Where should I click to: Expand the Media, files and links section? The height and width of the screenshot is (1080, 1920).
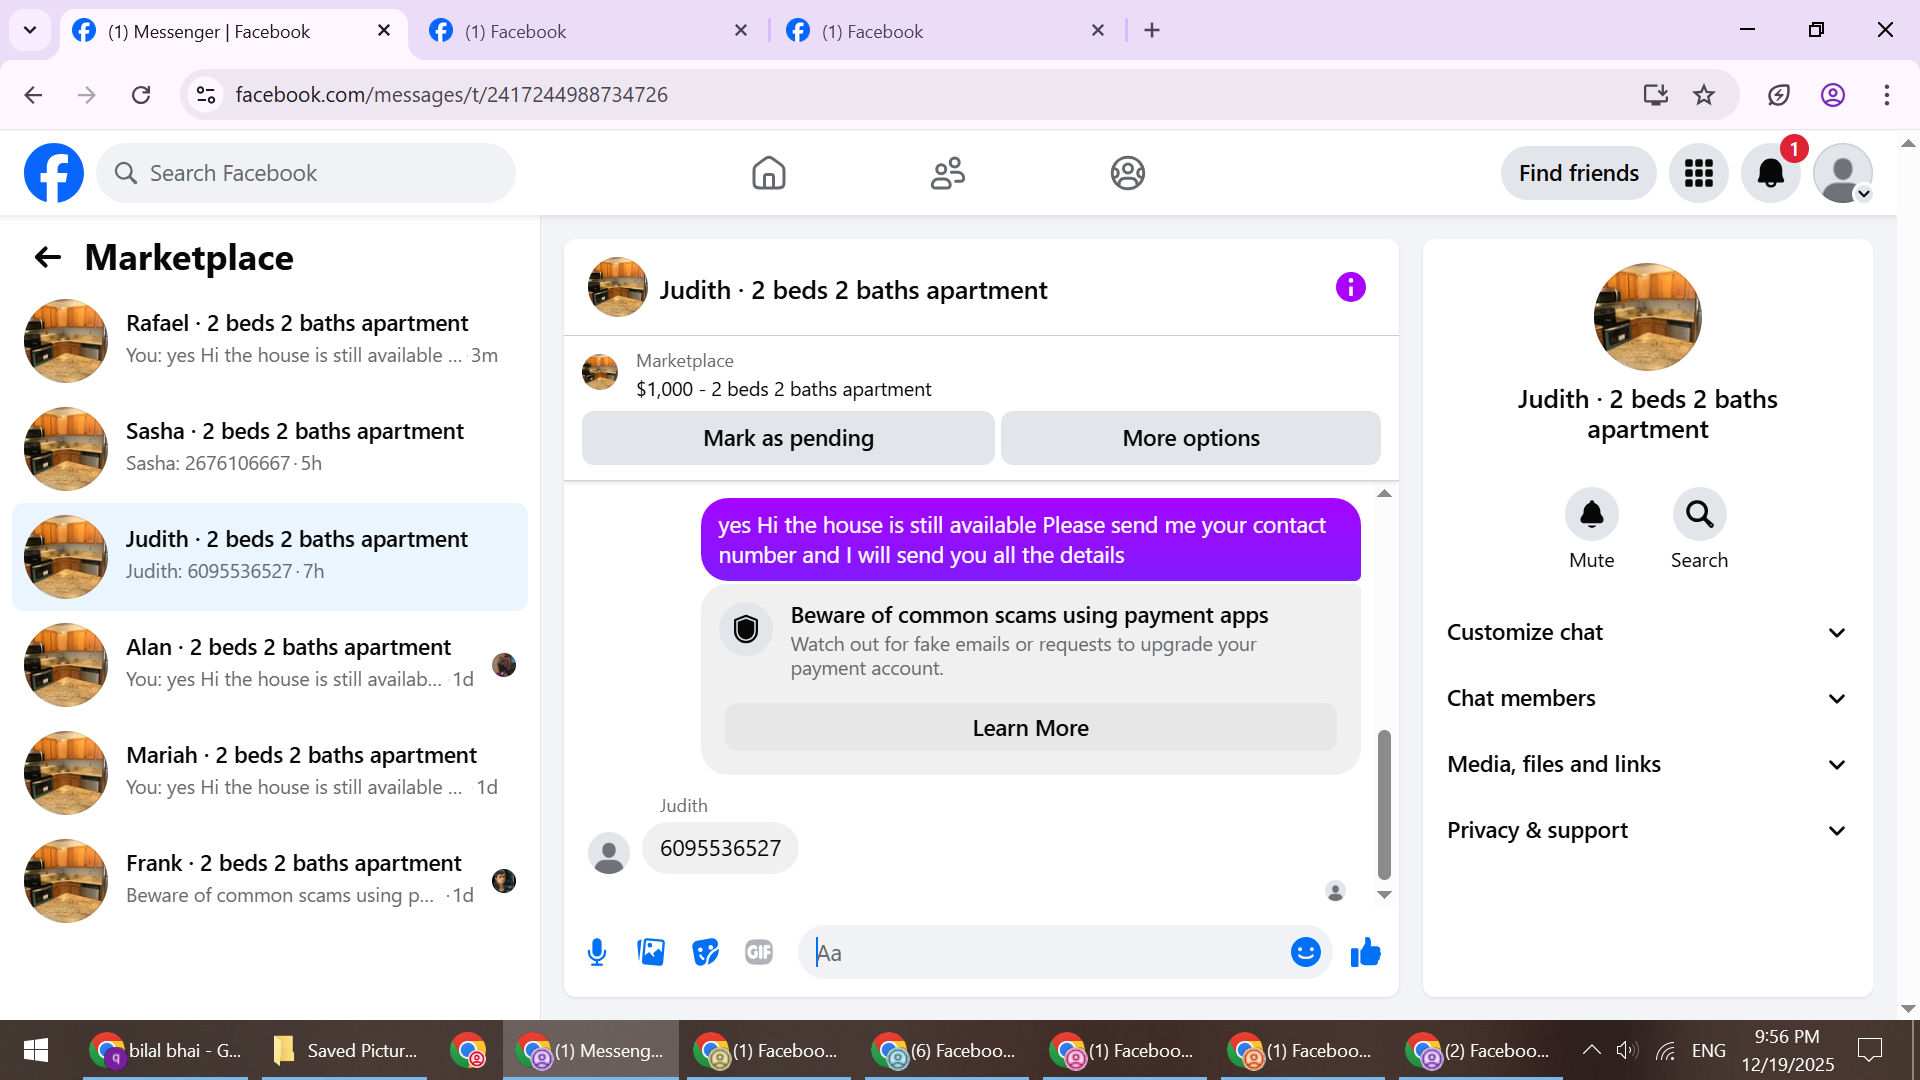click(x=1647, y=764)
